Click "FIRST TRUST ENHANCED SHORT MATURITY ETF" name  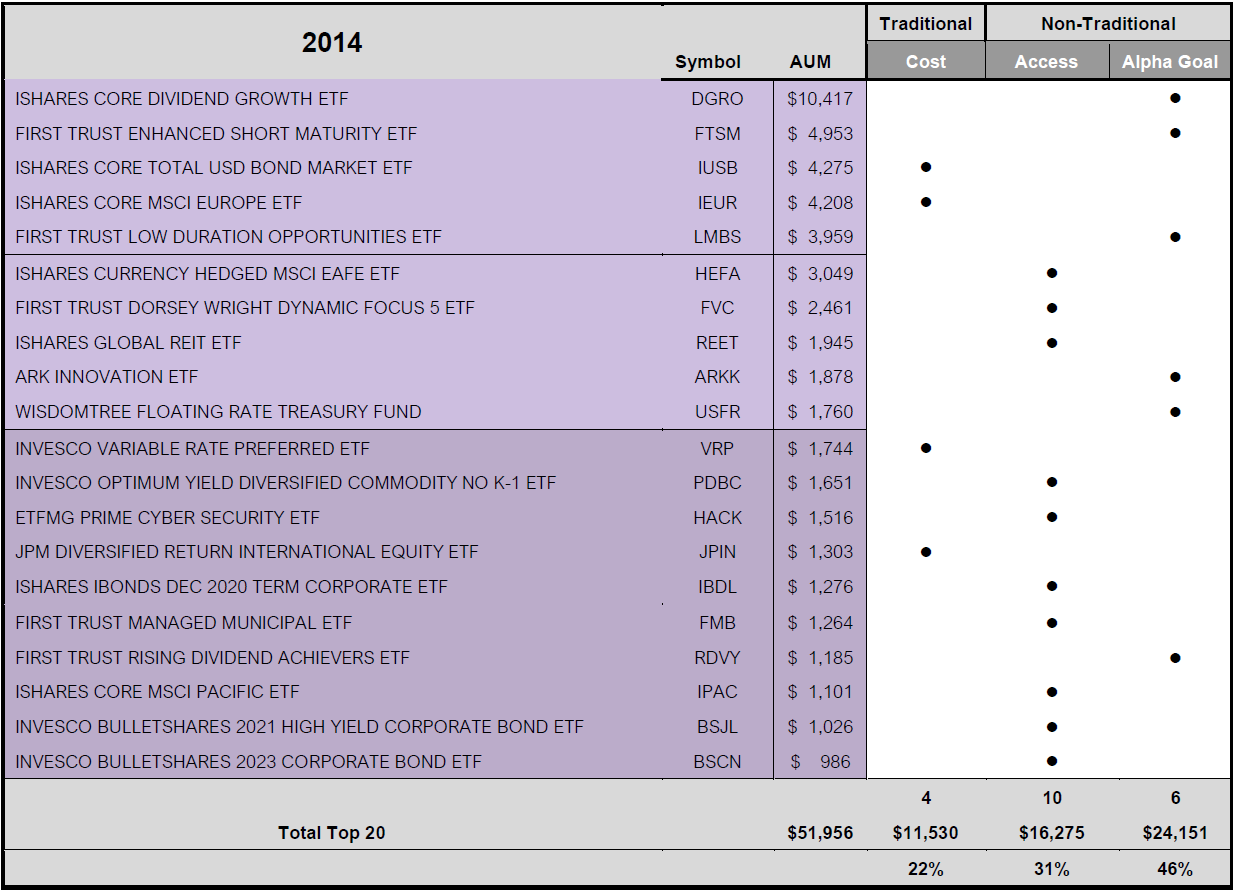pyautogui.click(x=216, y=133)
